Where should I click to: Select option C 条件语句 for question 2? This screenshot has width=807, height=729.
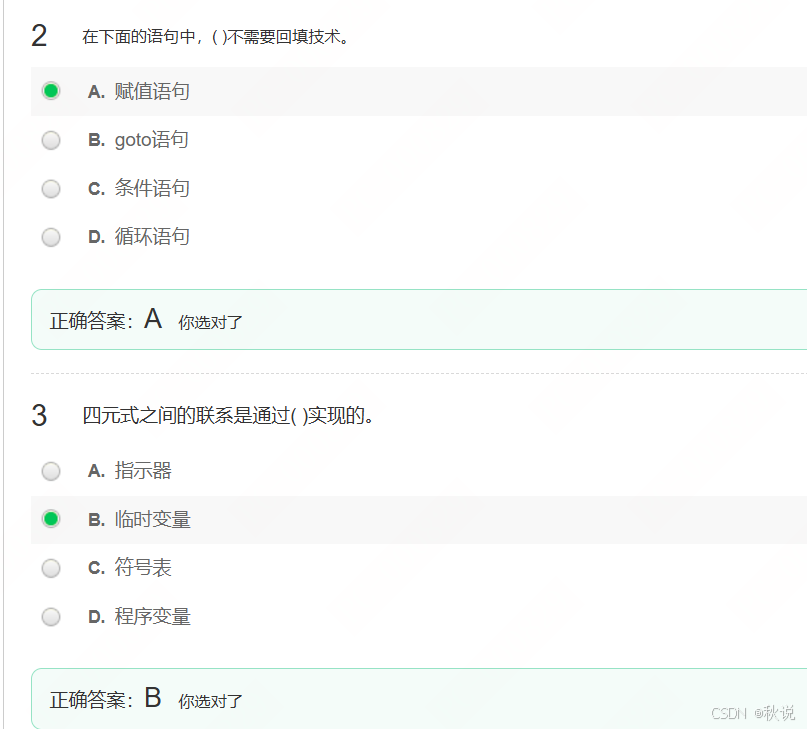[51, 189]
